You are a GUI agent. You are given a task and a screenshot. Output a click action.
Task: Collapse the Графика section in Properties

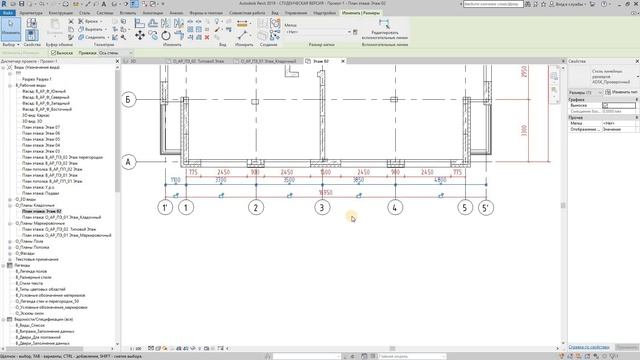tap(636, 100)
